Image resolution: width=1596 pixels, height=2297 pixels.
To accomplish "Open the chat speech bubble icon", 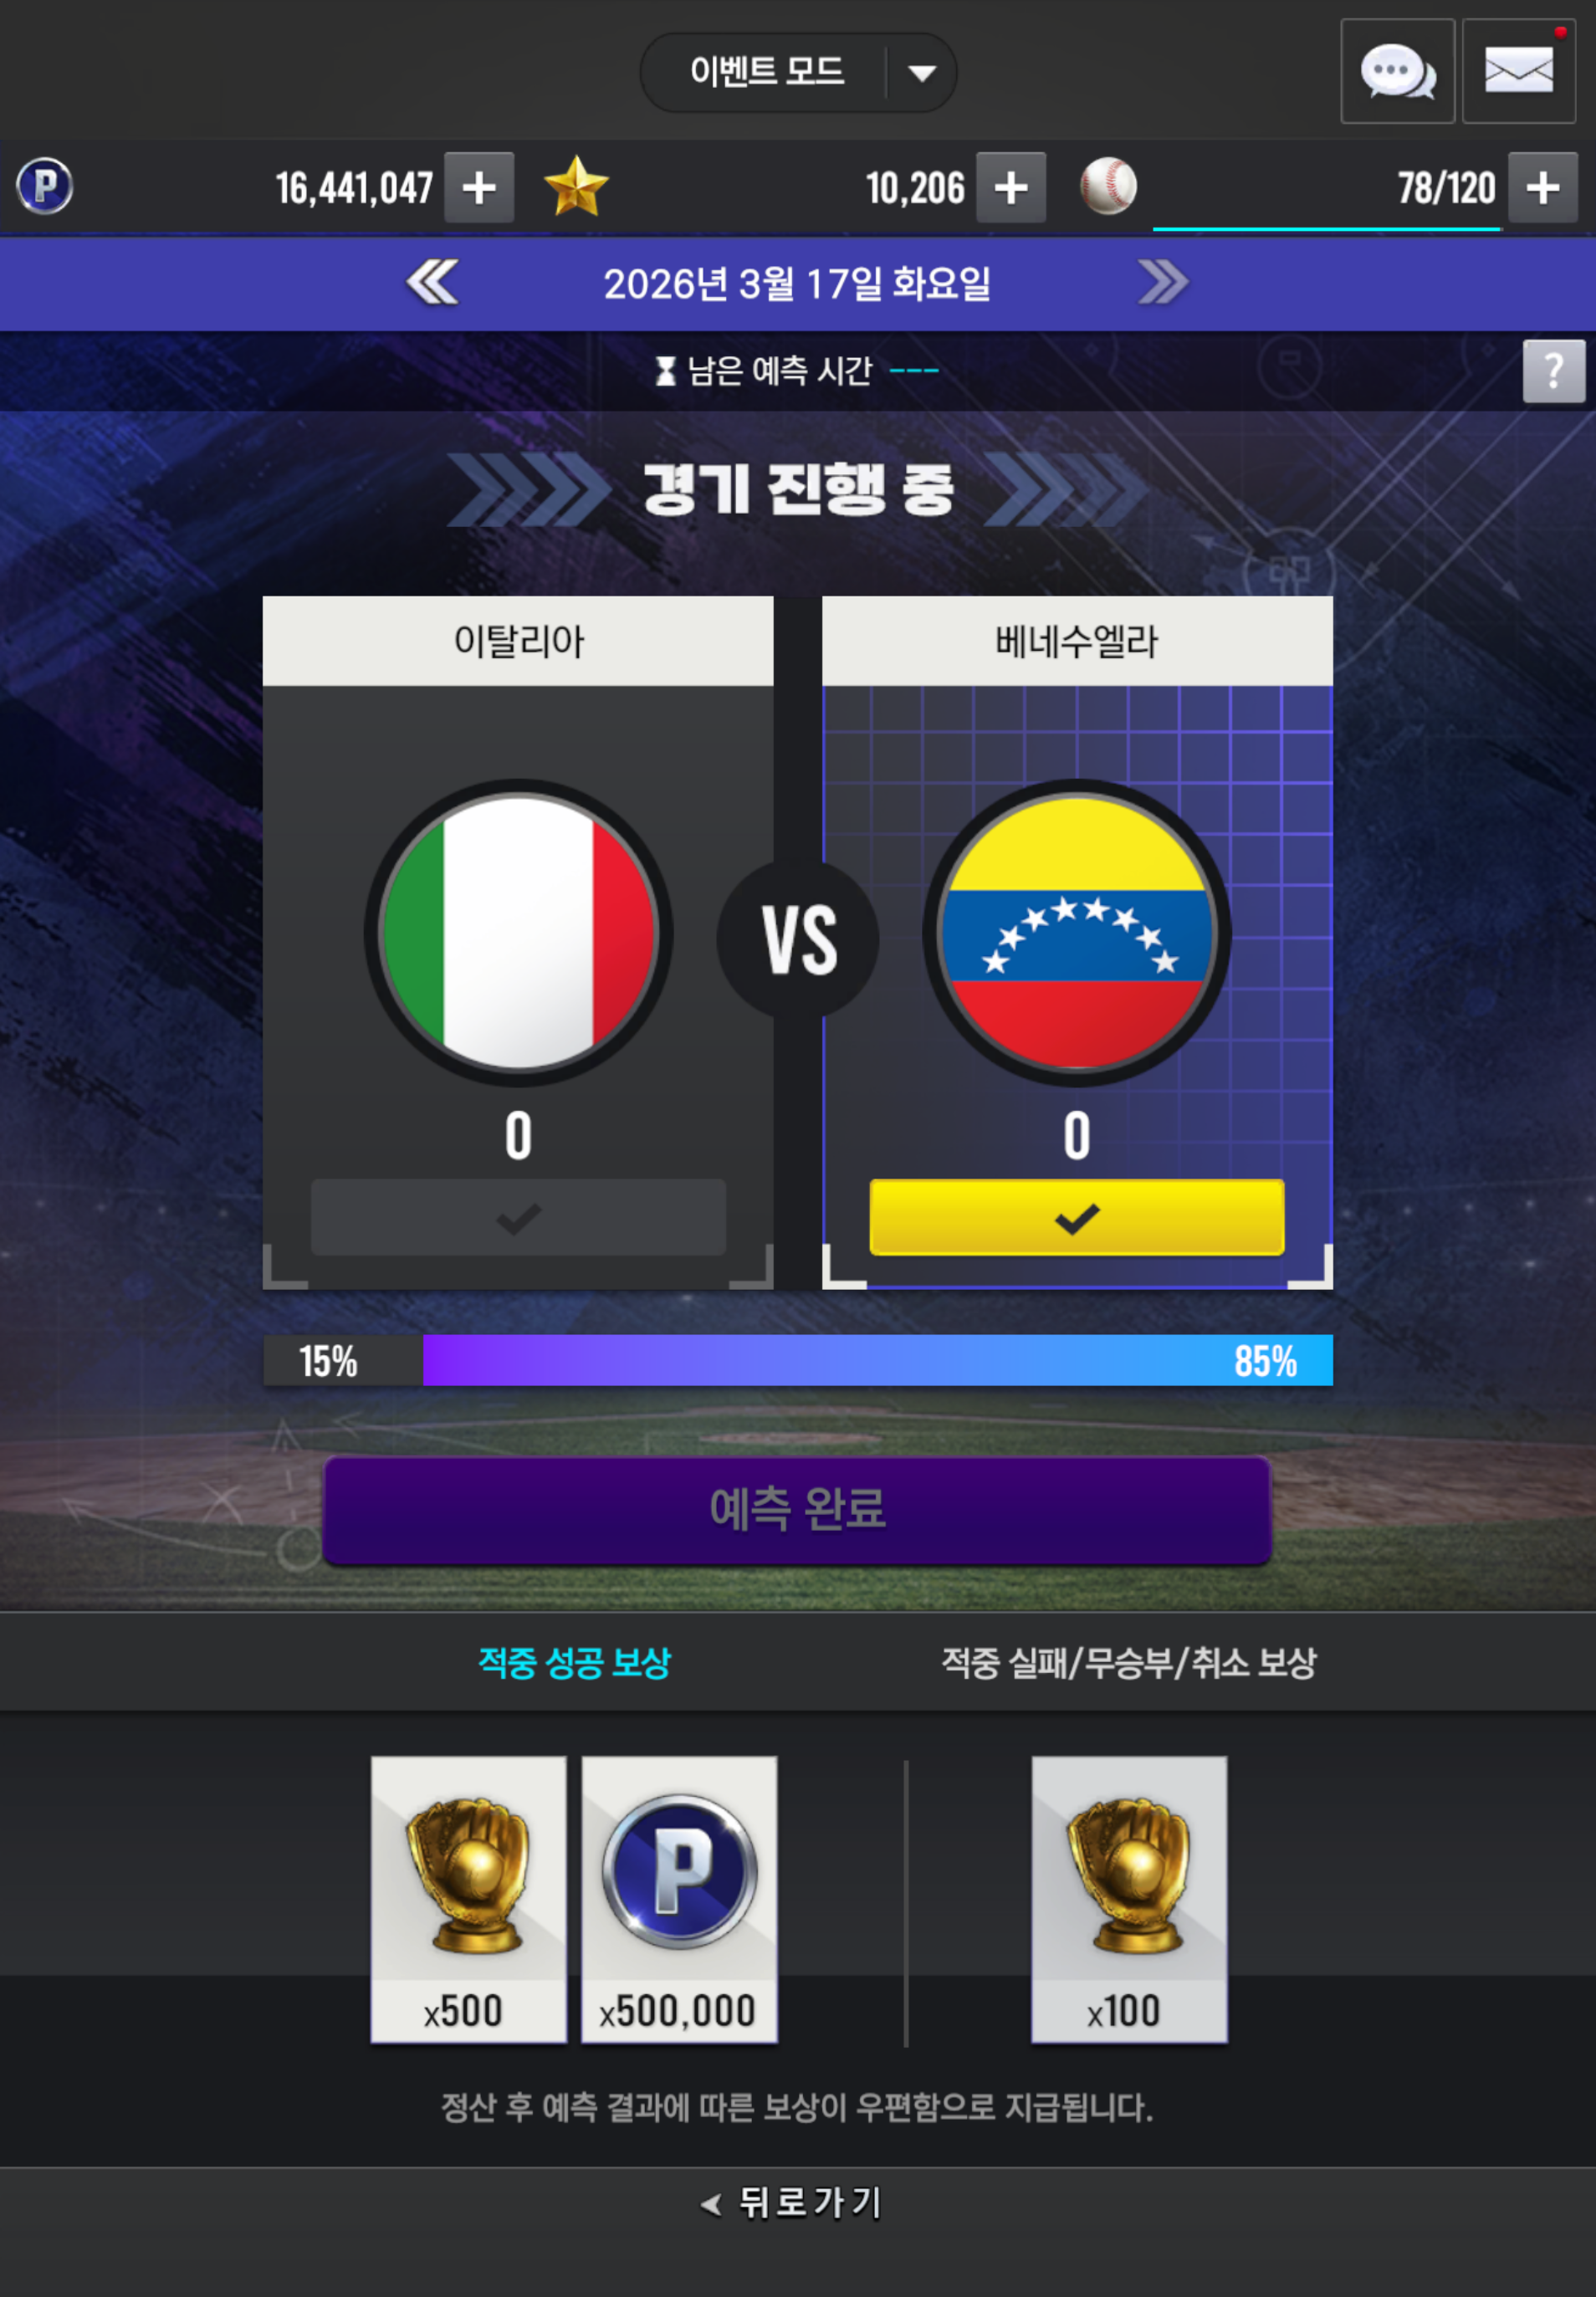I will point(1397,71).
